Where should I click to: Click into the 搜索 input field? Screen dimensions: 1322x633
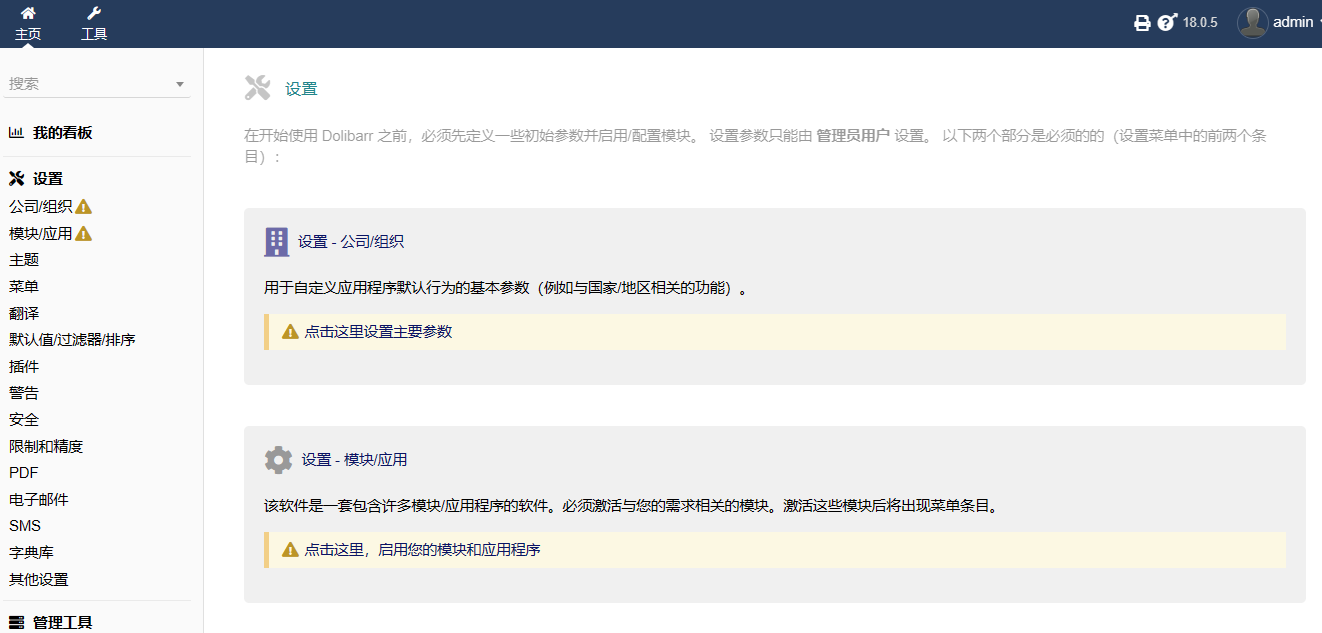[x=88, y=84]
